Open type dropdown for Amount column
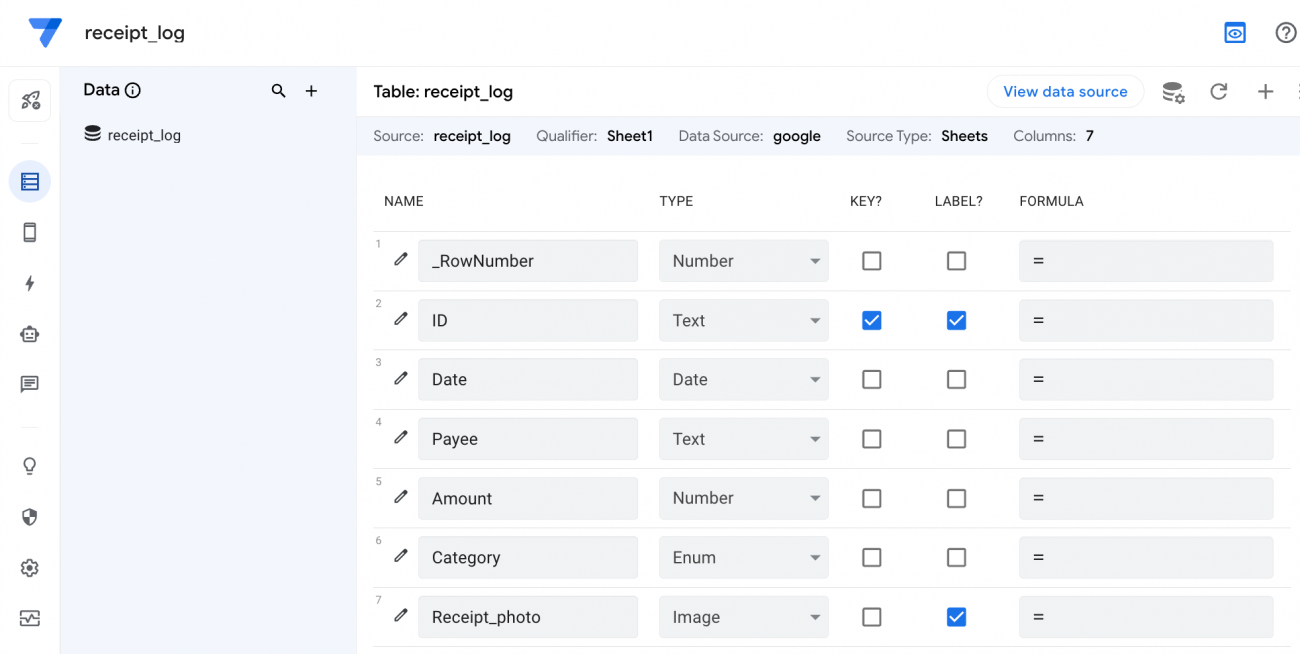 click(x=744, y=498)
